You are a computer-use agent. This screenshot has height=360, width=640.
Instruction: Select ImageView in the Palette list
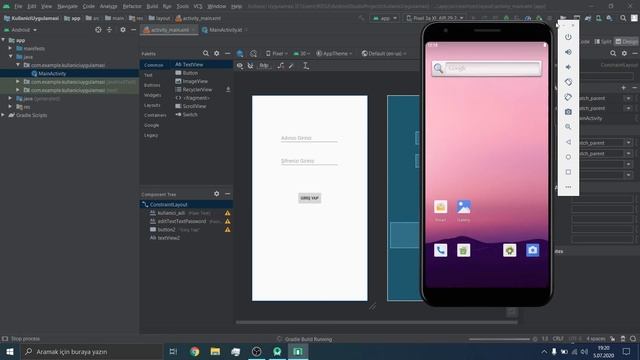195,81
